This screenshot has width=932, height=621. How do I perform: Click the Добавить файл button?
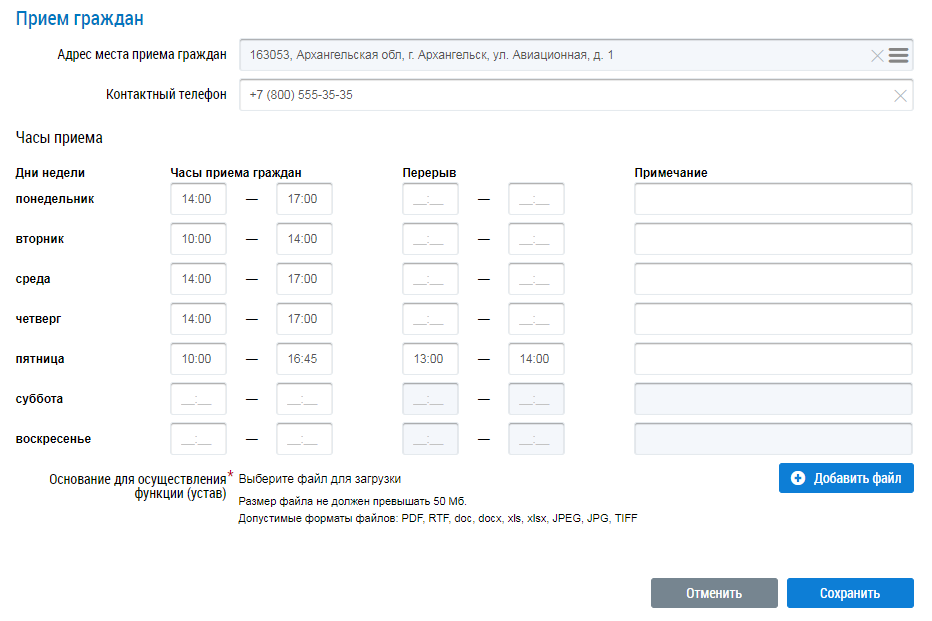tap(846, 478)
